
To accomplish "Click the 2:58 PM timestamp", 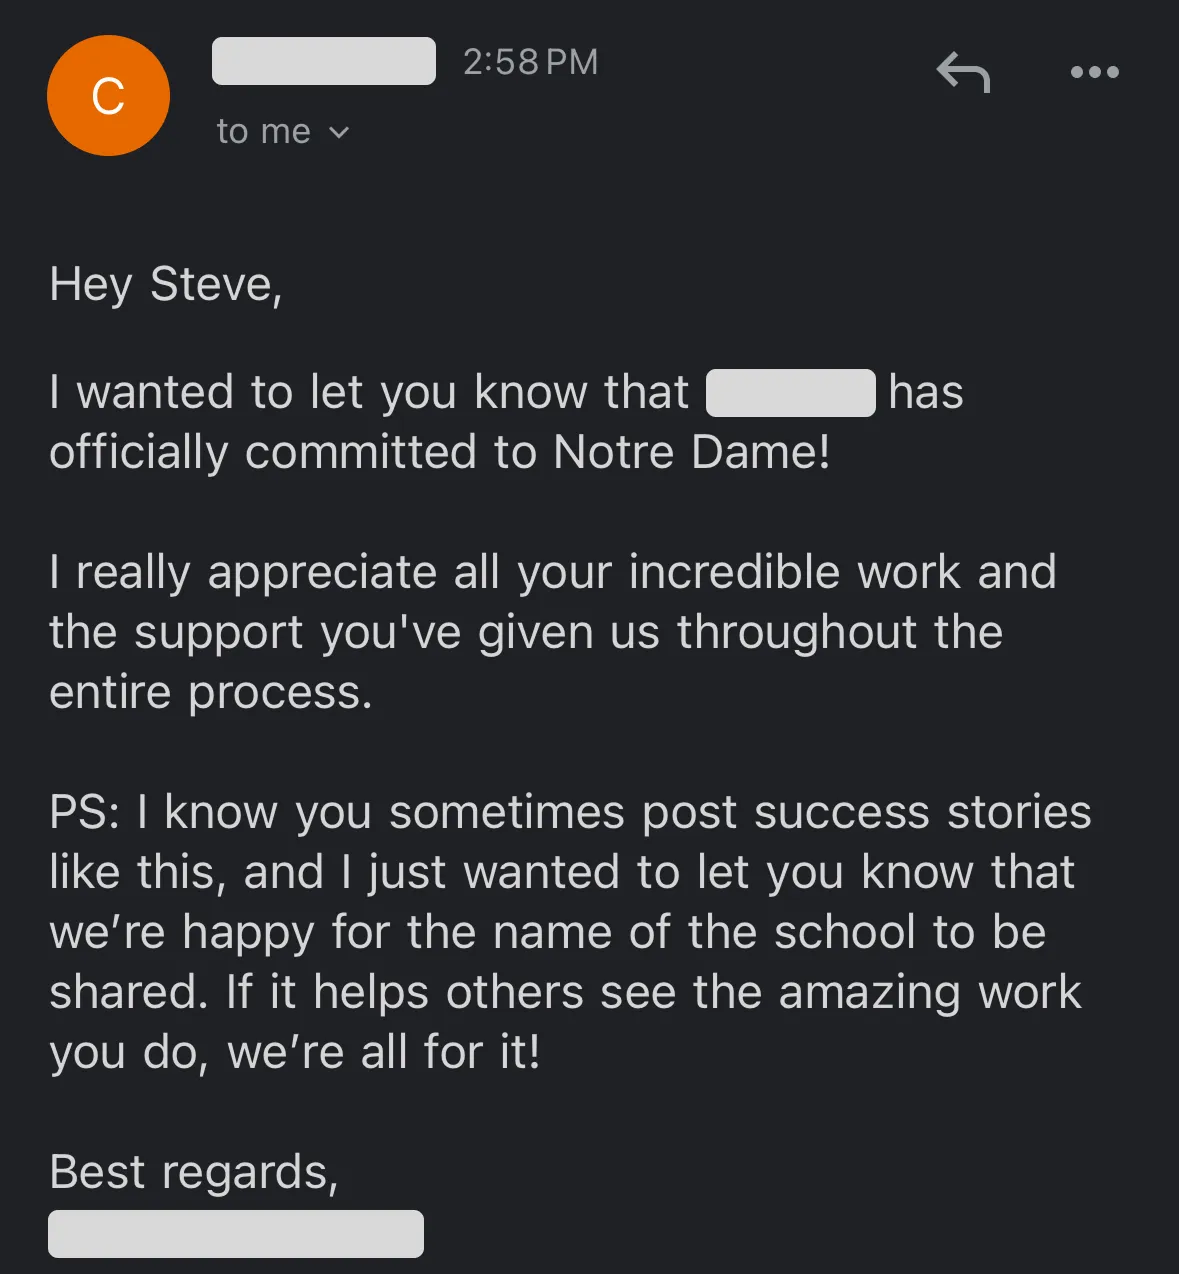I will (x=530, y=62).
